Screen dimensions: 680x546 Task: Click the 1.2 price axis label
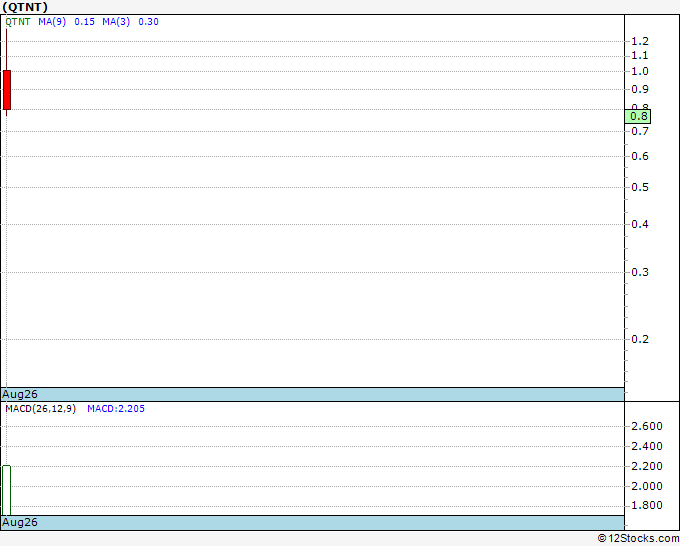coord(640,41)
